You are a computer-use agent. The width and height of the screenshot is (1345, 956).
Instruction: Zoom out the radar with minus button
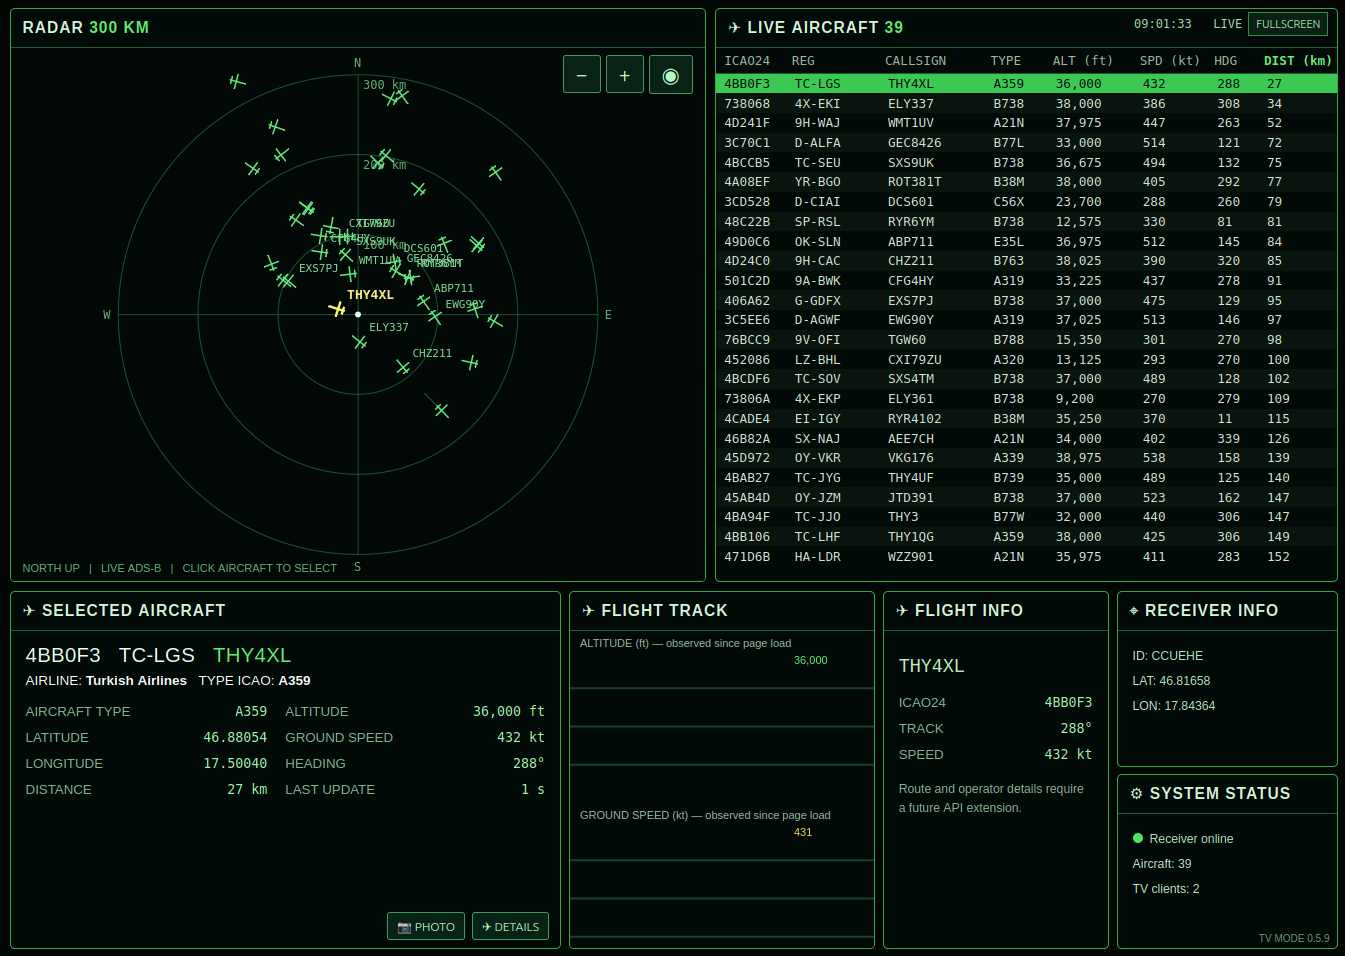click(582, 75)
